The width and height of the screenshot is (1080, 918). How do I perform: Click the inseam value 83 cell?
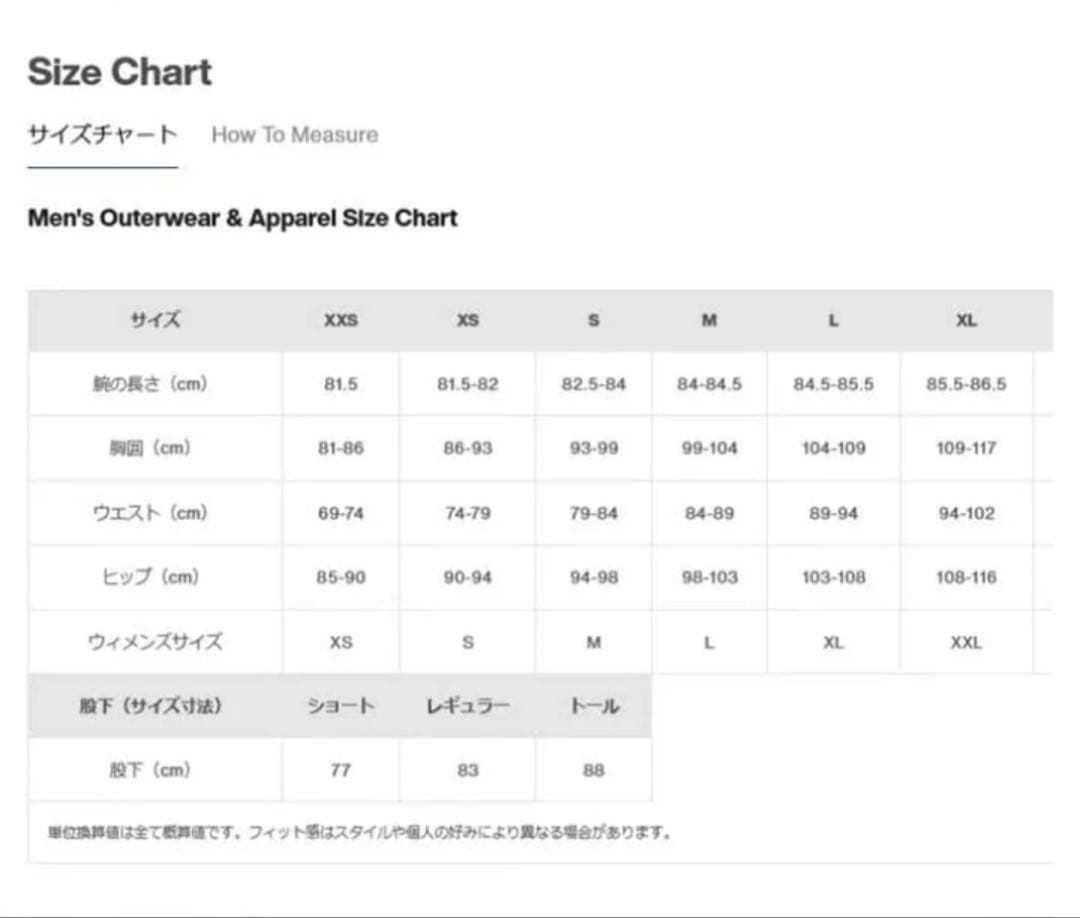tap(467, 770)
